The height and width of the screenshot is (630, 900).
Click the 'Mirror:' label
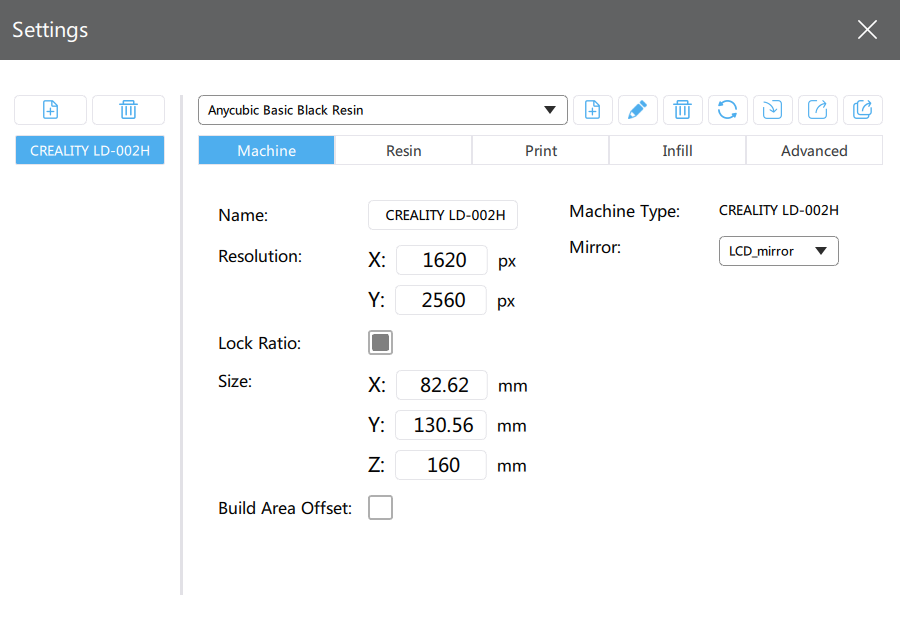click(595, 247)
